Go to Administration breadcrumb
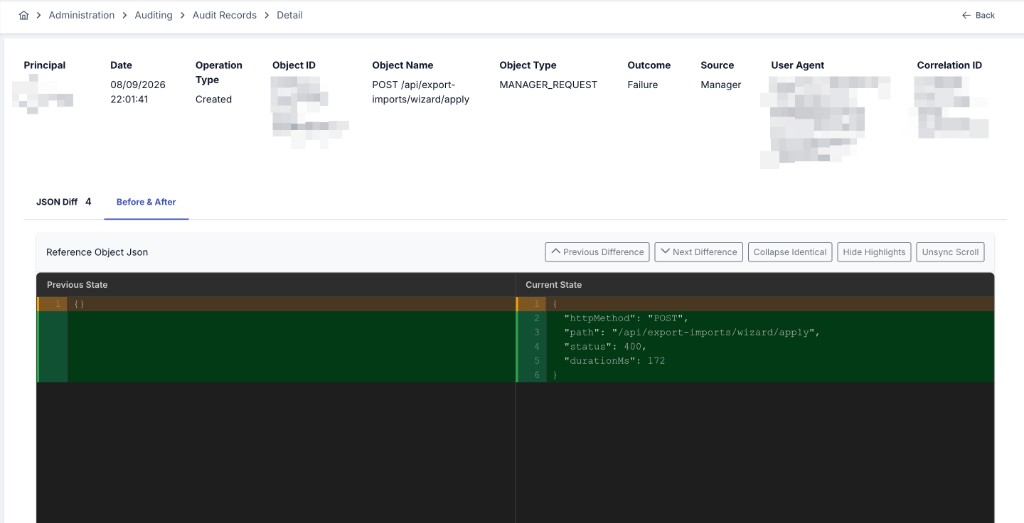 tap(82, 15)
